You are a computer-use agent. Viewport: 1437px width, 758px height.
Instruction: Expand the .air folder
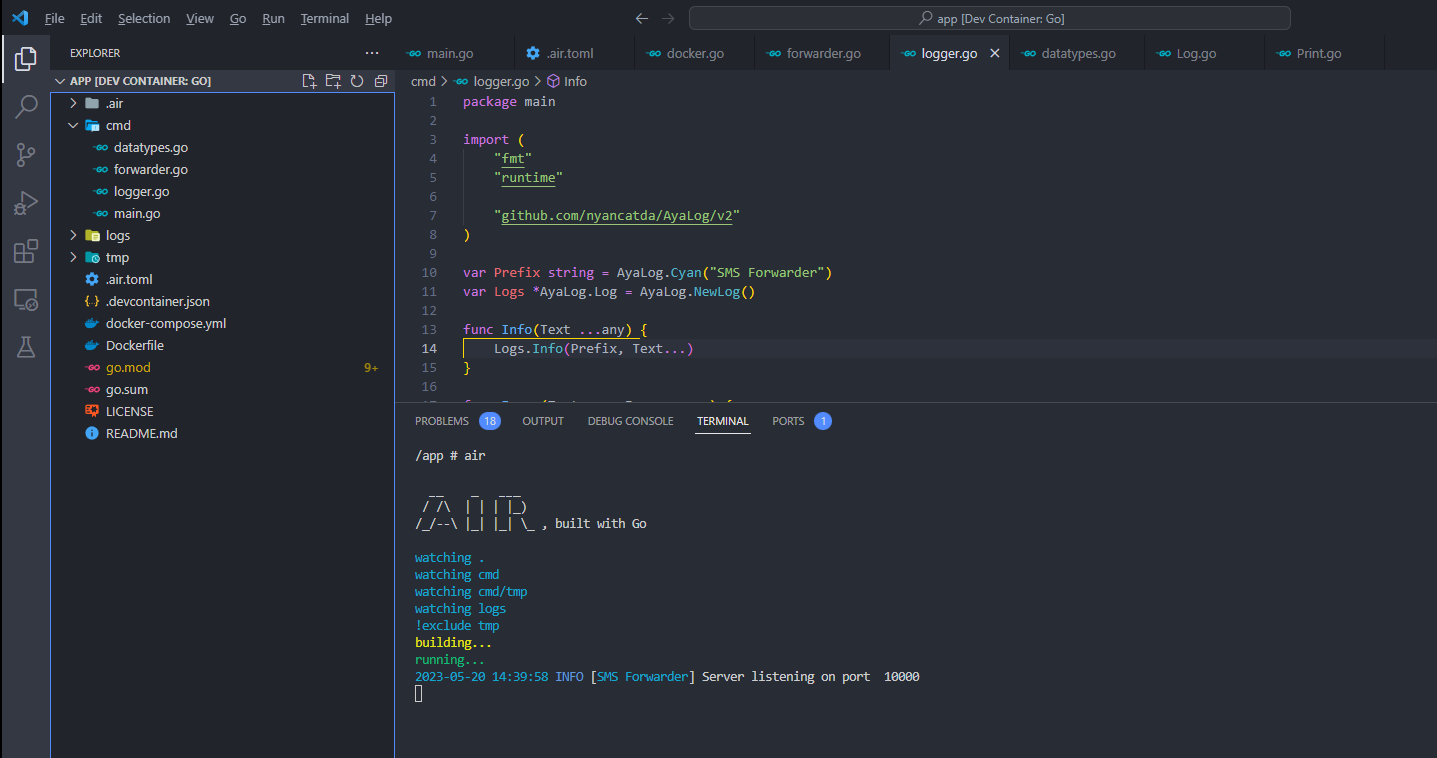click(x=73, y=103)
